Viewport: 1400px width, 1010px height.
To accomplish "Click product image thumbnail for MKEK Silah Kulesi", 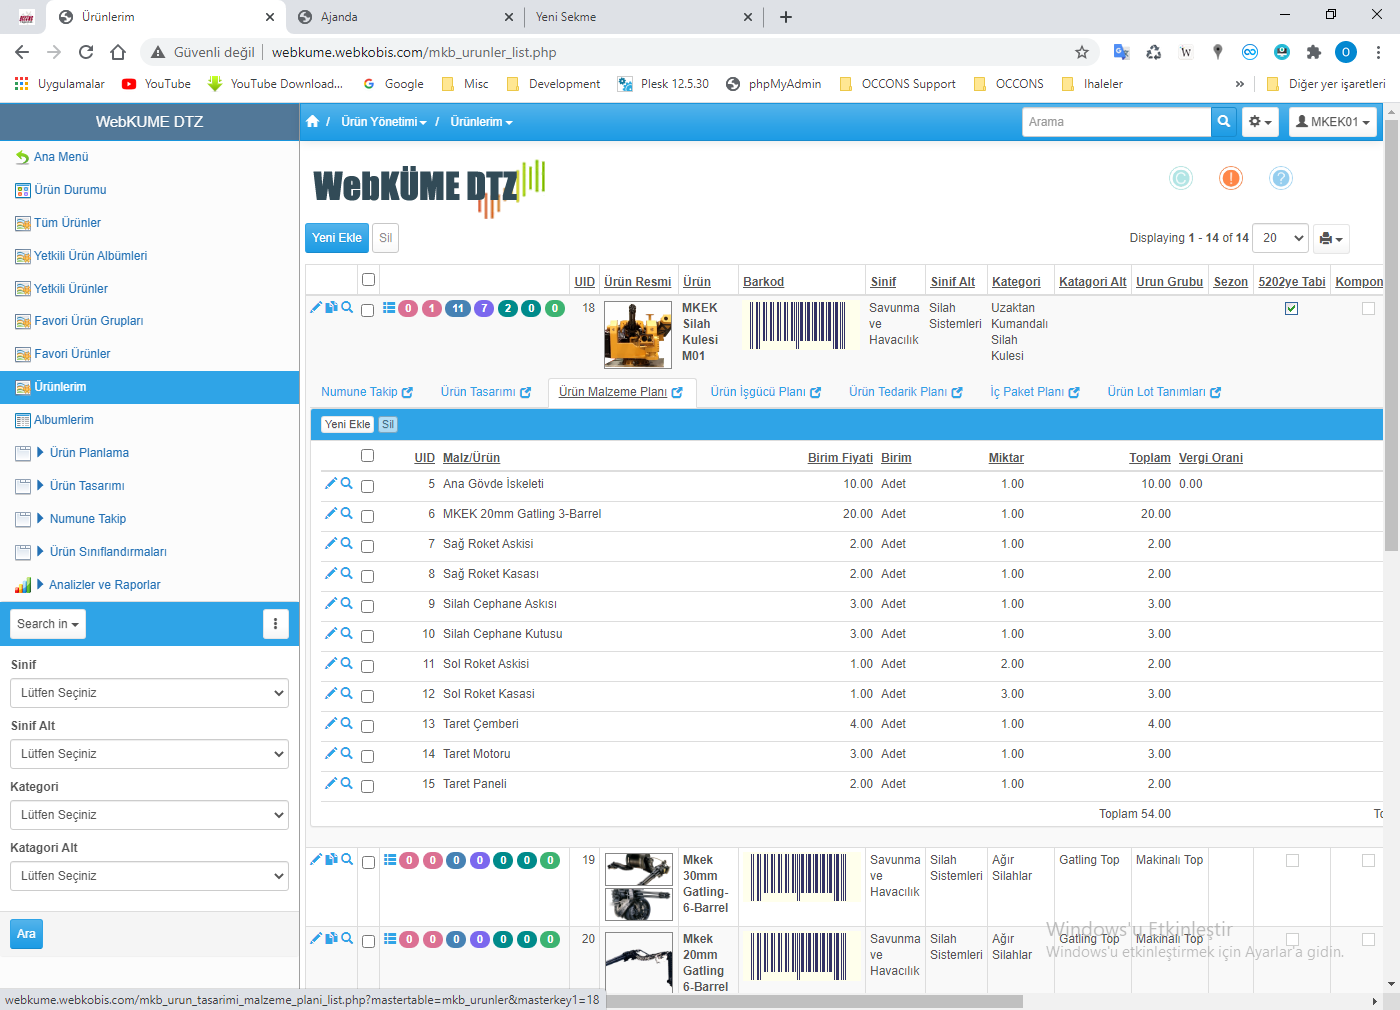I will [638, 337].
